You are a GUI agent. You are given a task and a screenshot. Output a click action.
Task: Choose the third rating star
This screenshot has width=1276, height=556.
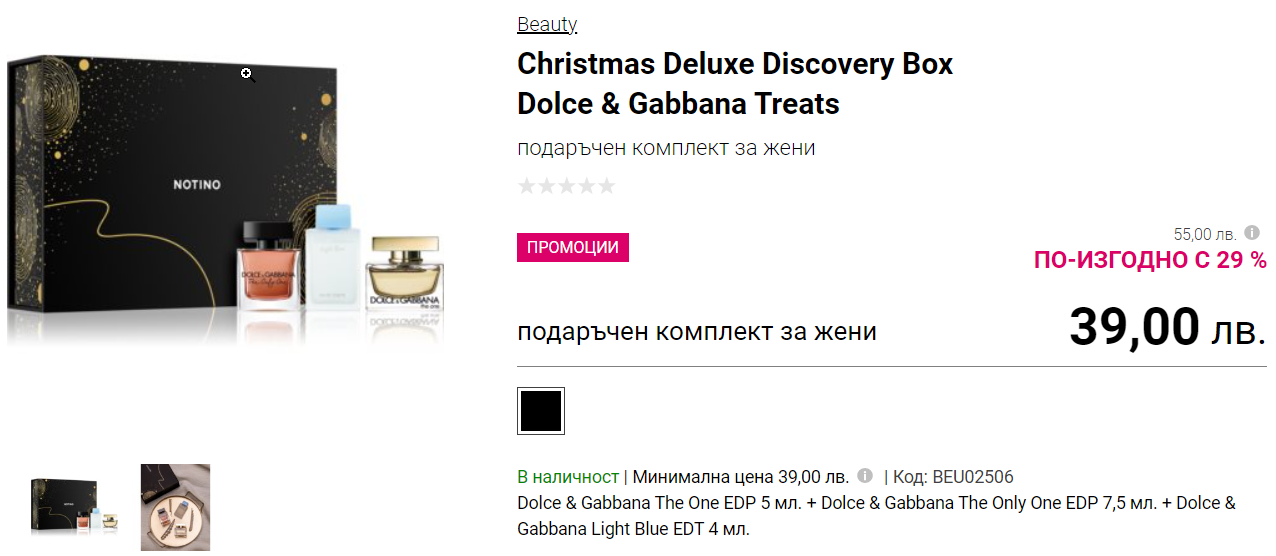pyautogui.click(x=566, y=186)
